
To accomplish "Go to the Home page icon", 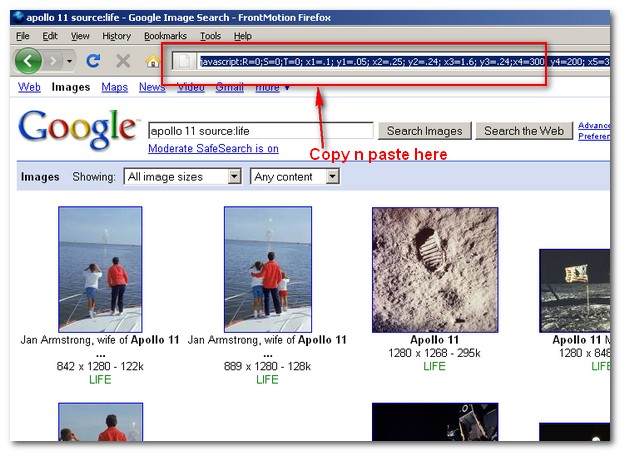I will 152,61.
